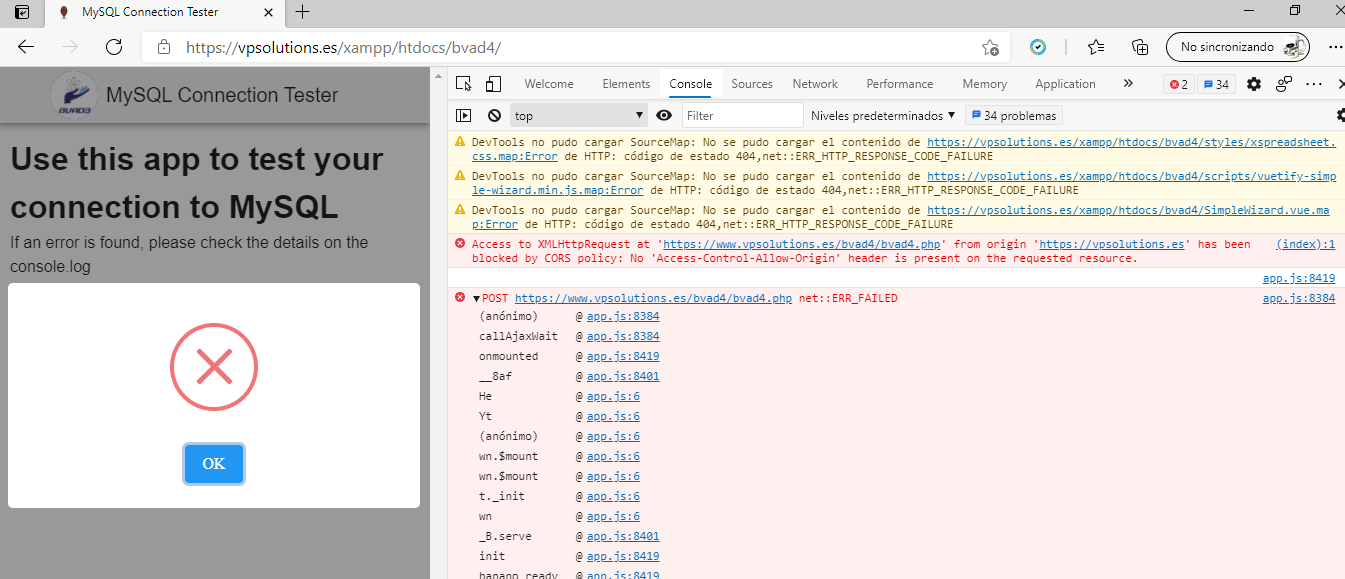Screen dimensions: 1345x579
Task: Open app.js:8419 link in the onmounted row
Action: pyautogui.click(x=623, y=356)
